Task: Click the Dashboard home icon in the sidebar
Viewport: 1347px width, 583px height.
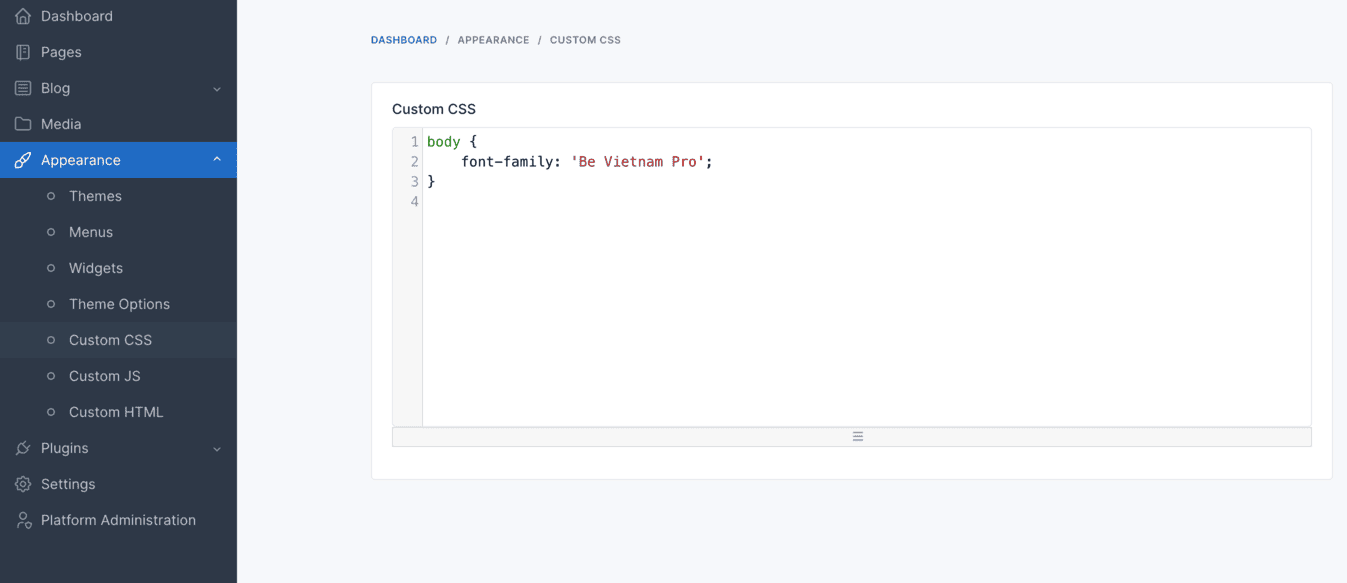Action: (x=22, y=16)
